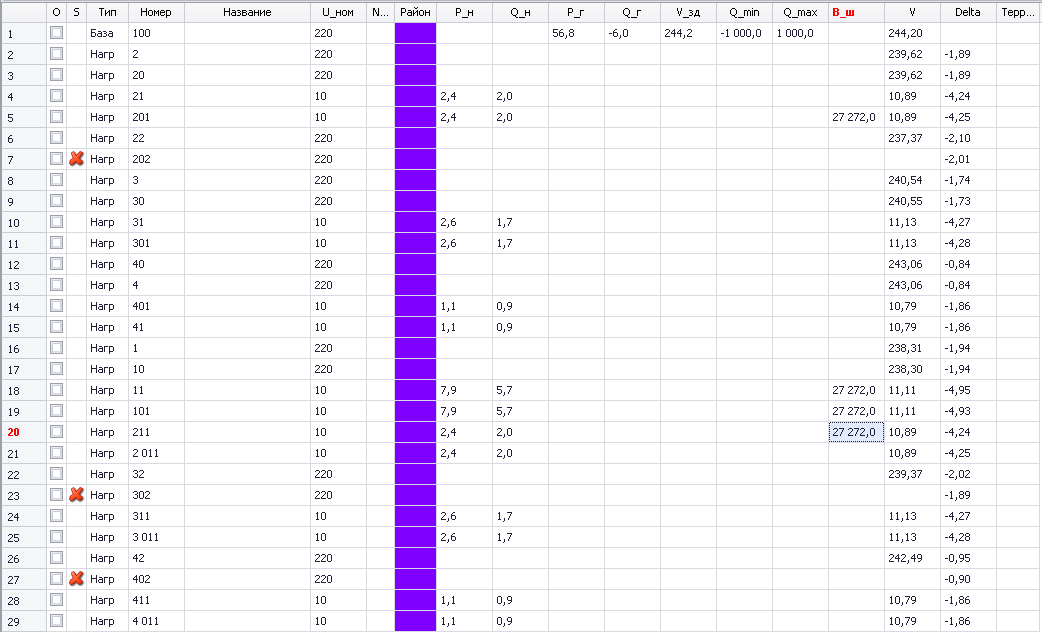Toggle the O checkbox for node 302
1042x632 pixels.
coord(56,494)
